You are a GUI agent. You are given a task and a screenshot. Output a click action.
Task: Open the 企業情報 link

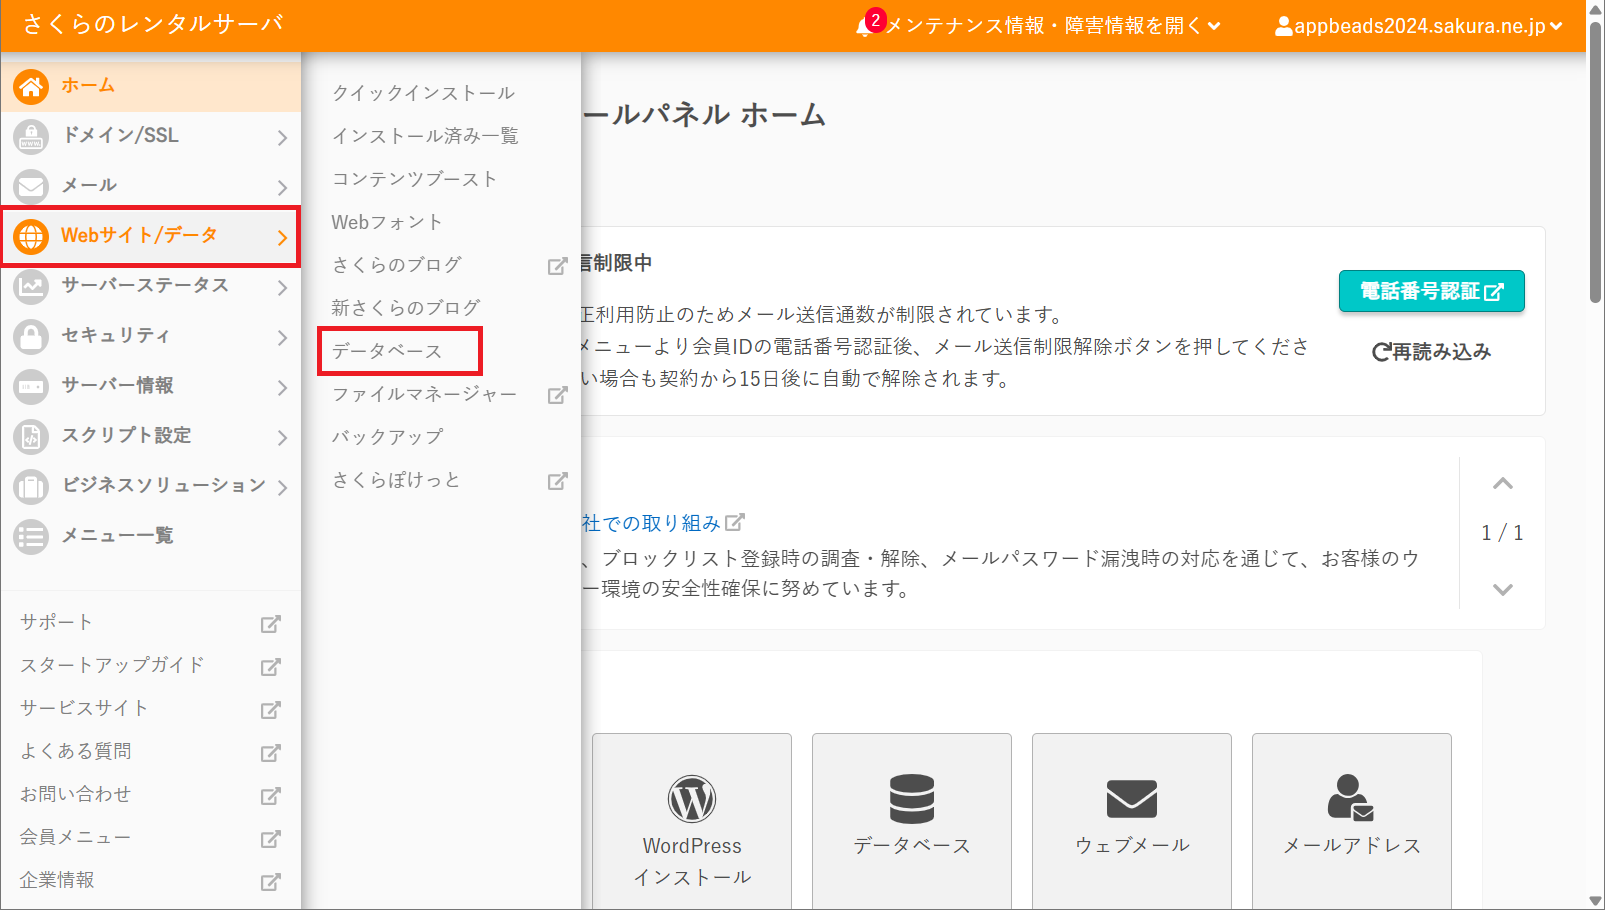pos(57,880)
